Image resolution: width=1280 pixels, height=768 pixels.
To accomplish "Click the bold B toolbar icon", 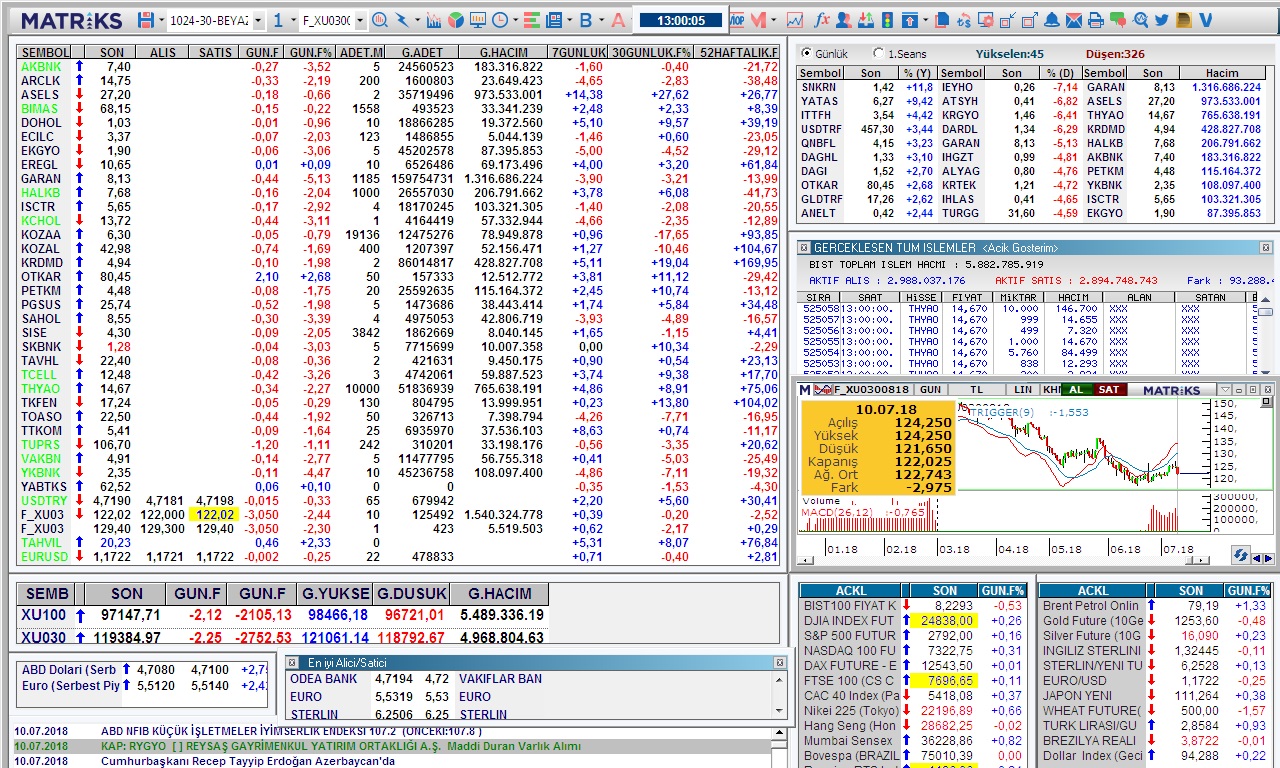I will click(586, 20).
